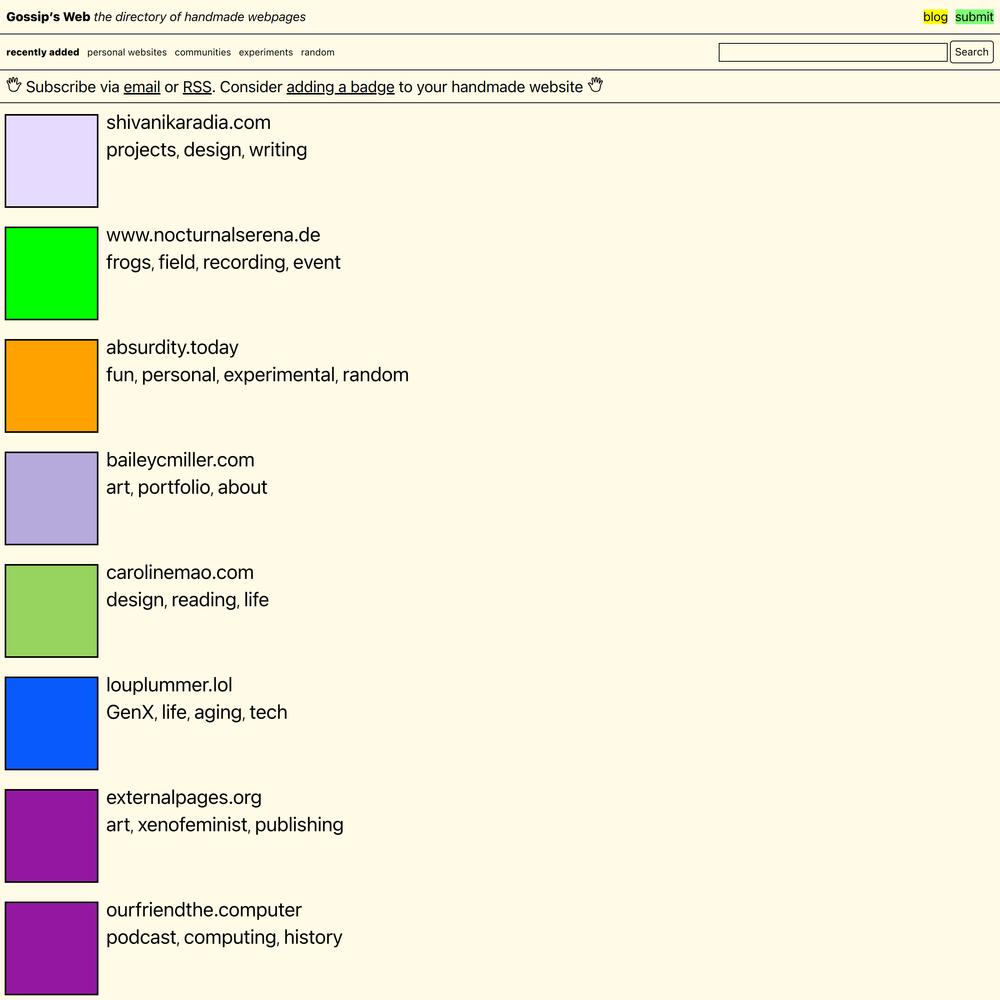Click the tags 'art, portfolio, about'
Viewport: 1000px width, 1000px height.
tap(186, 487)
